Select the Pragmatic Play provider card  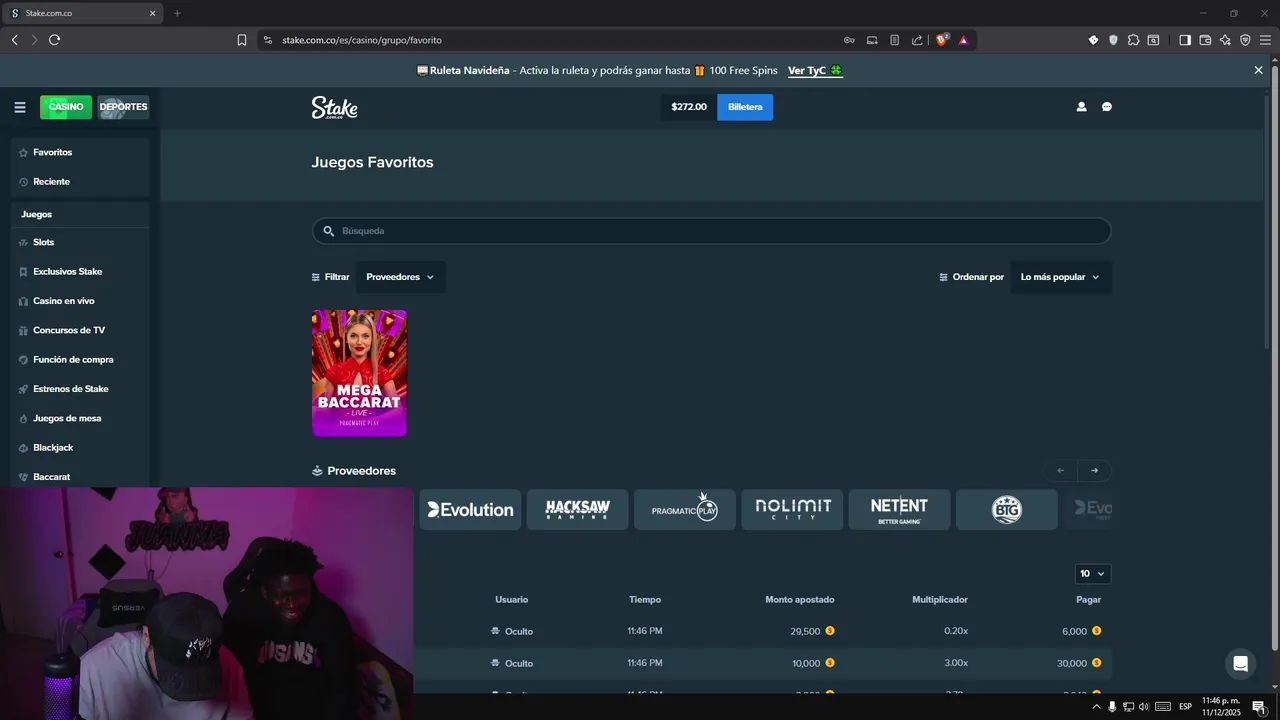685,510
